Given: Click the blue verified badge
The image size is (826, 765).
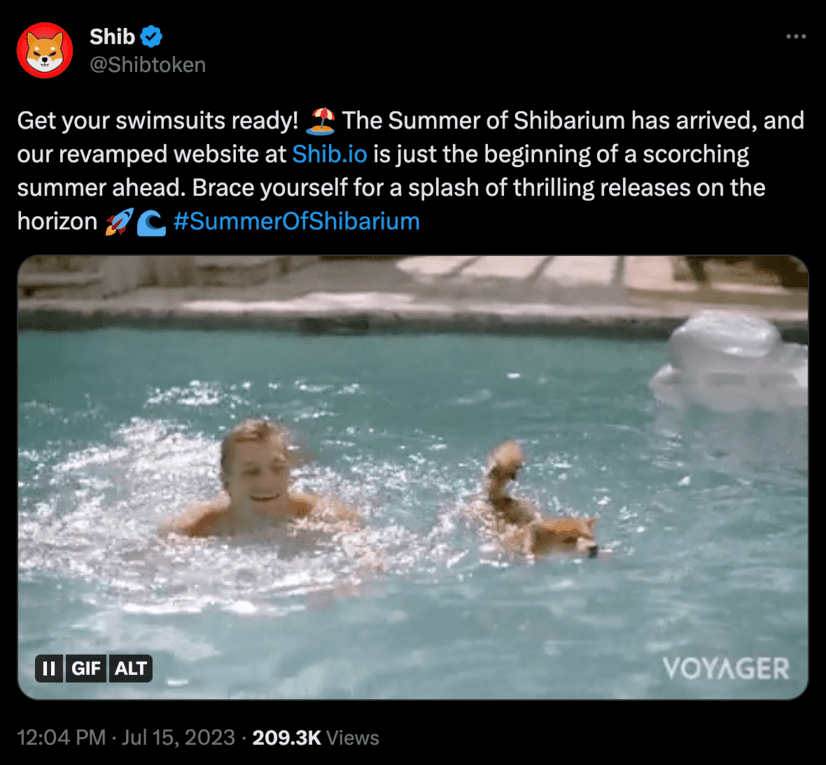Looking at the screenshot, I should pyautogui.click(x=152, y=36).
